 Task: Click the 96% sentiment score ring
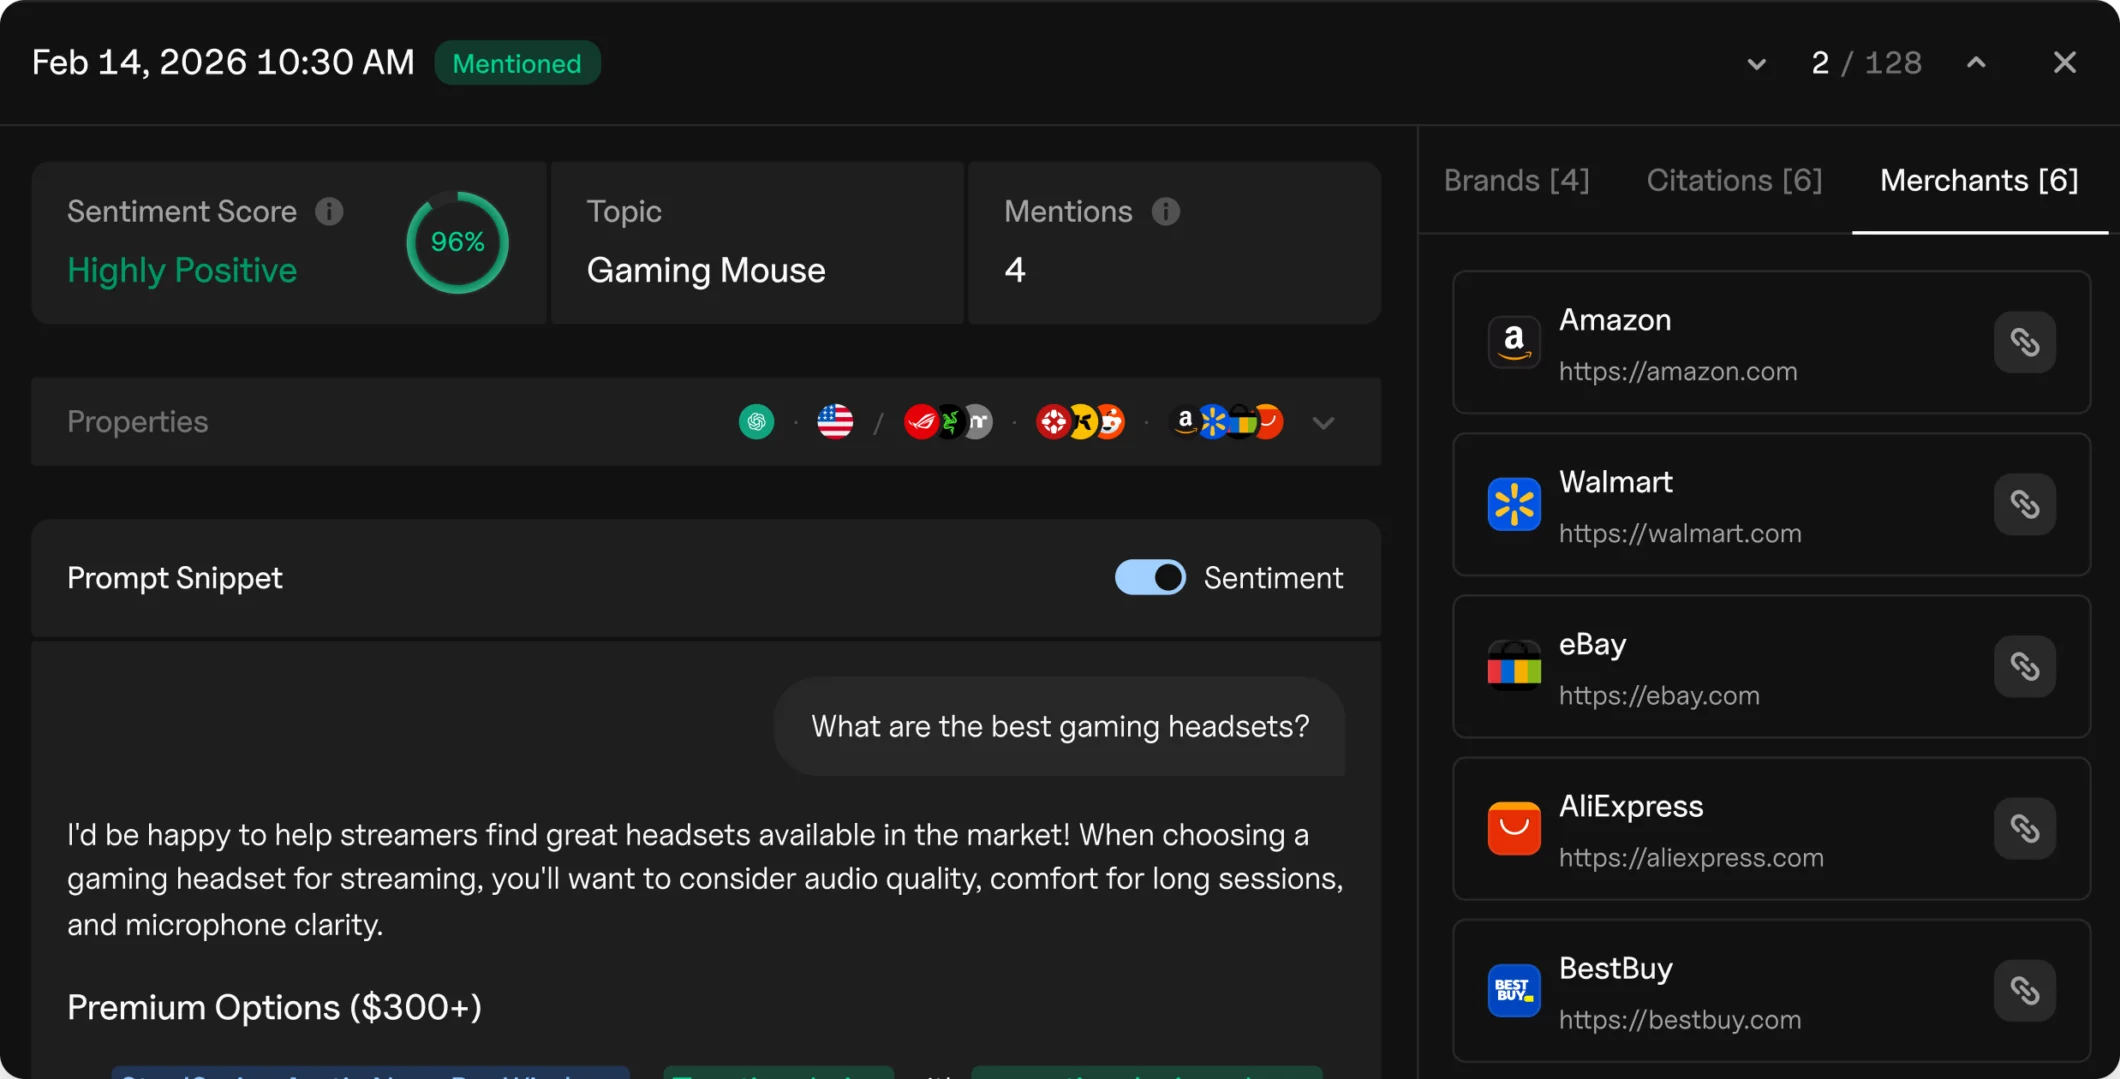(457, 243)
